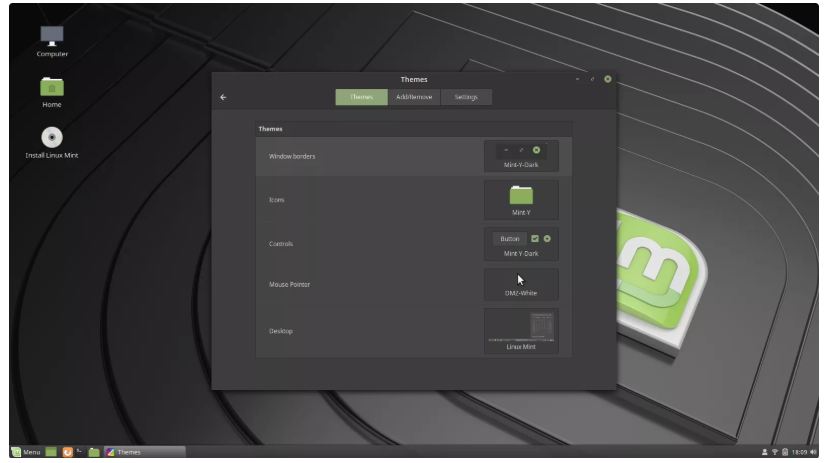Image resolution: width=824 pixels, height=463 pixels.
Task: Minimize the Themes window
Action: (x=577, y=79)
